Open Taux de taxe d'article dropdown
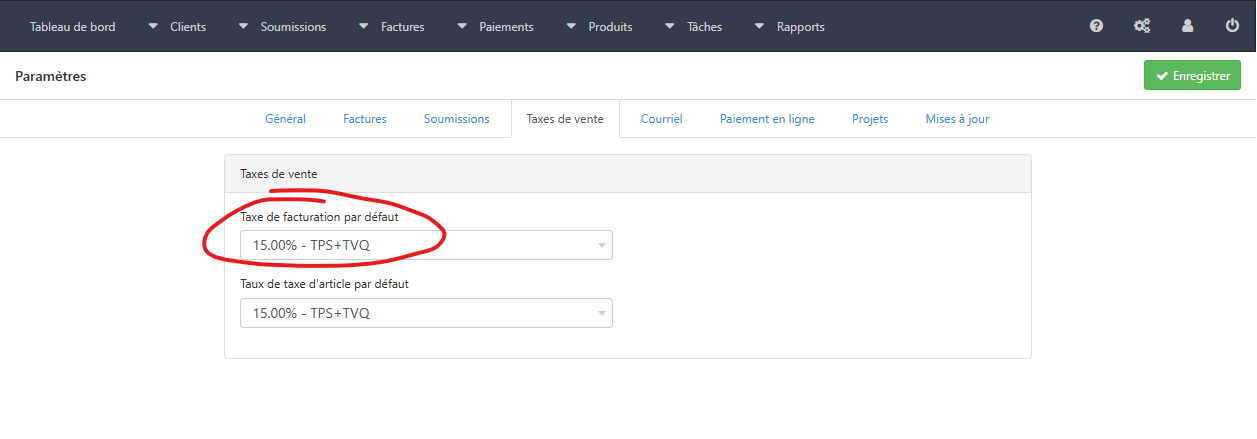This screenshot has width=1257, height=439. pyautogui.click(x=426, y=313)
